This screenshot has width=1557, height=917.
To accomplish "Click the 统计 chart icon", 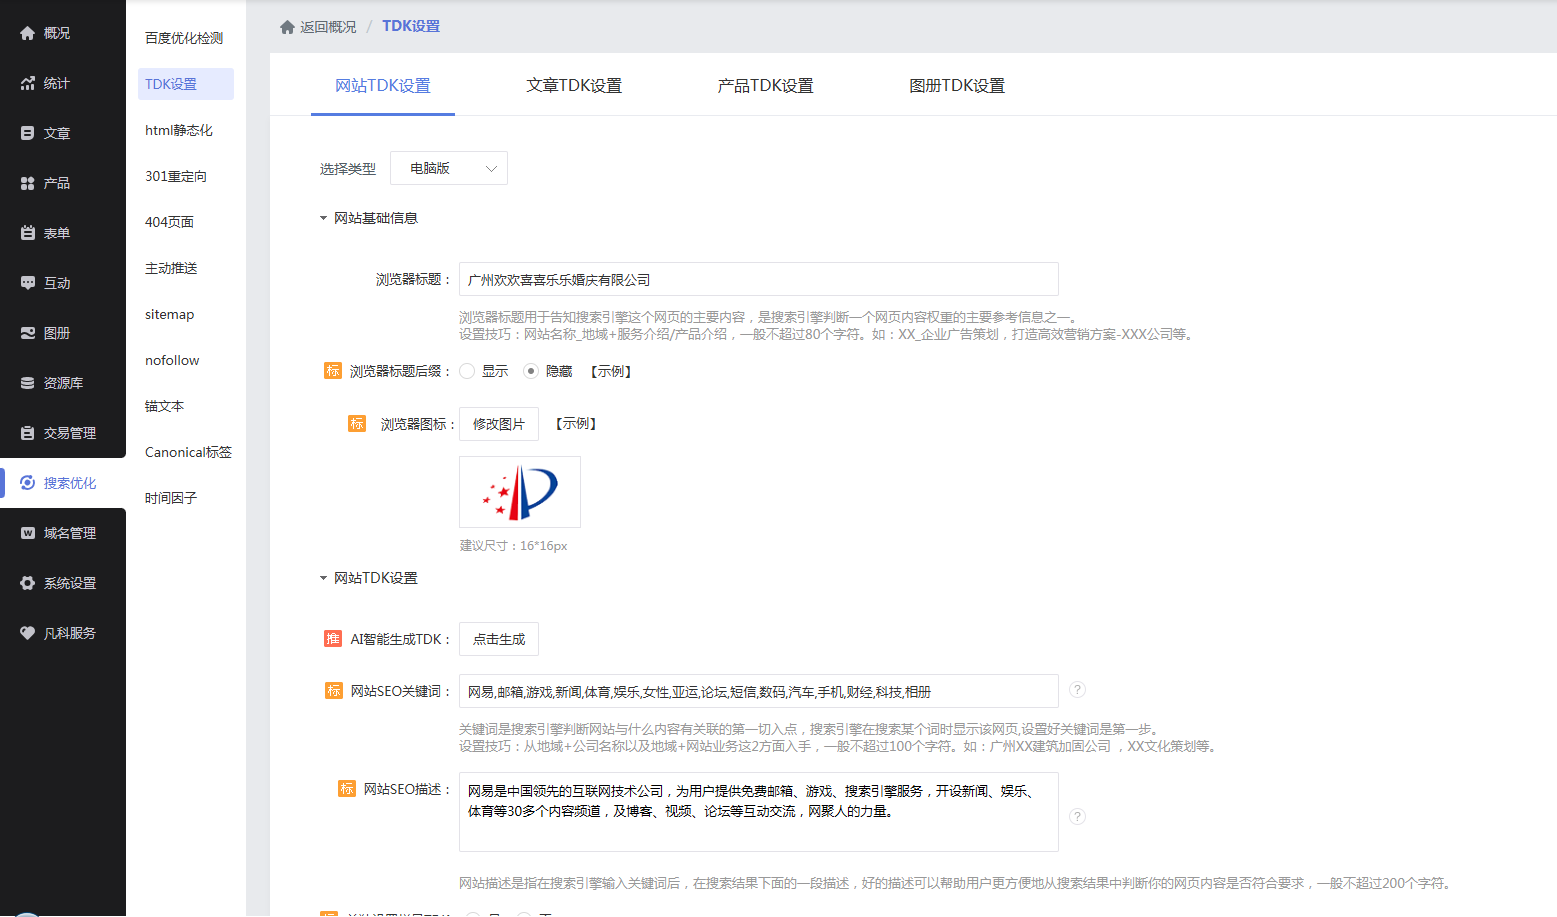I will pos(28,83).
